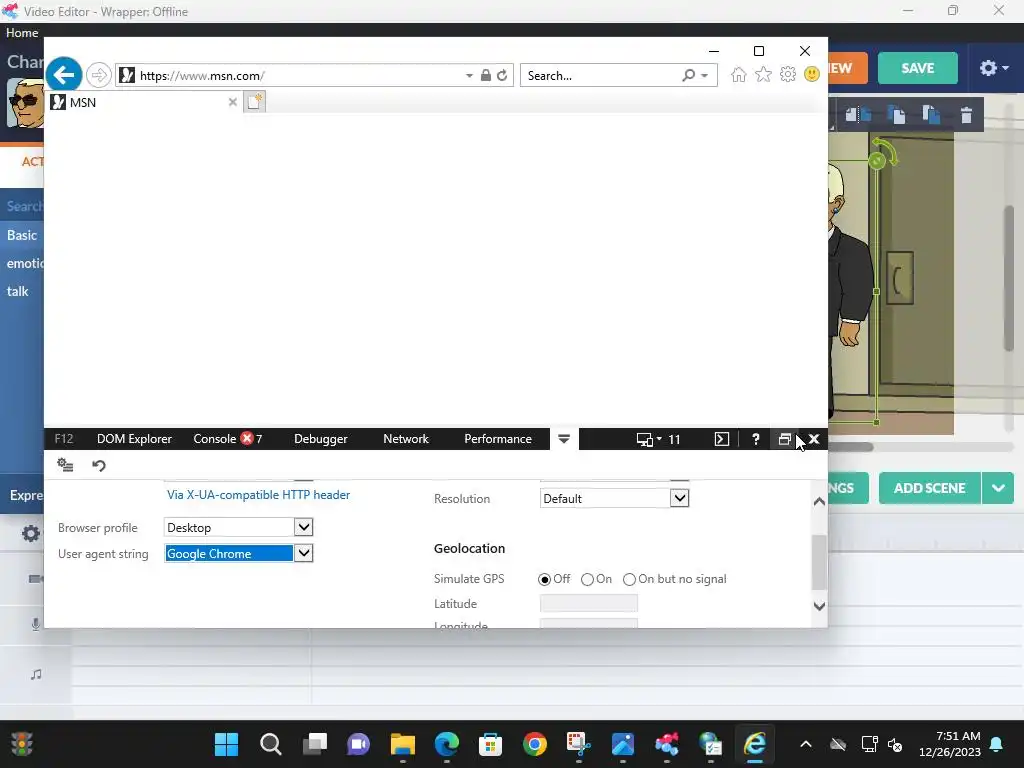This screenshot has height=768, width=1024.
Task: Click the SAVE button
Action: [918, 68]
